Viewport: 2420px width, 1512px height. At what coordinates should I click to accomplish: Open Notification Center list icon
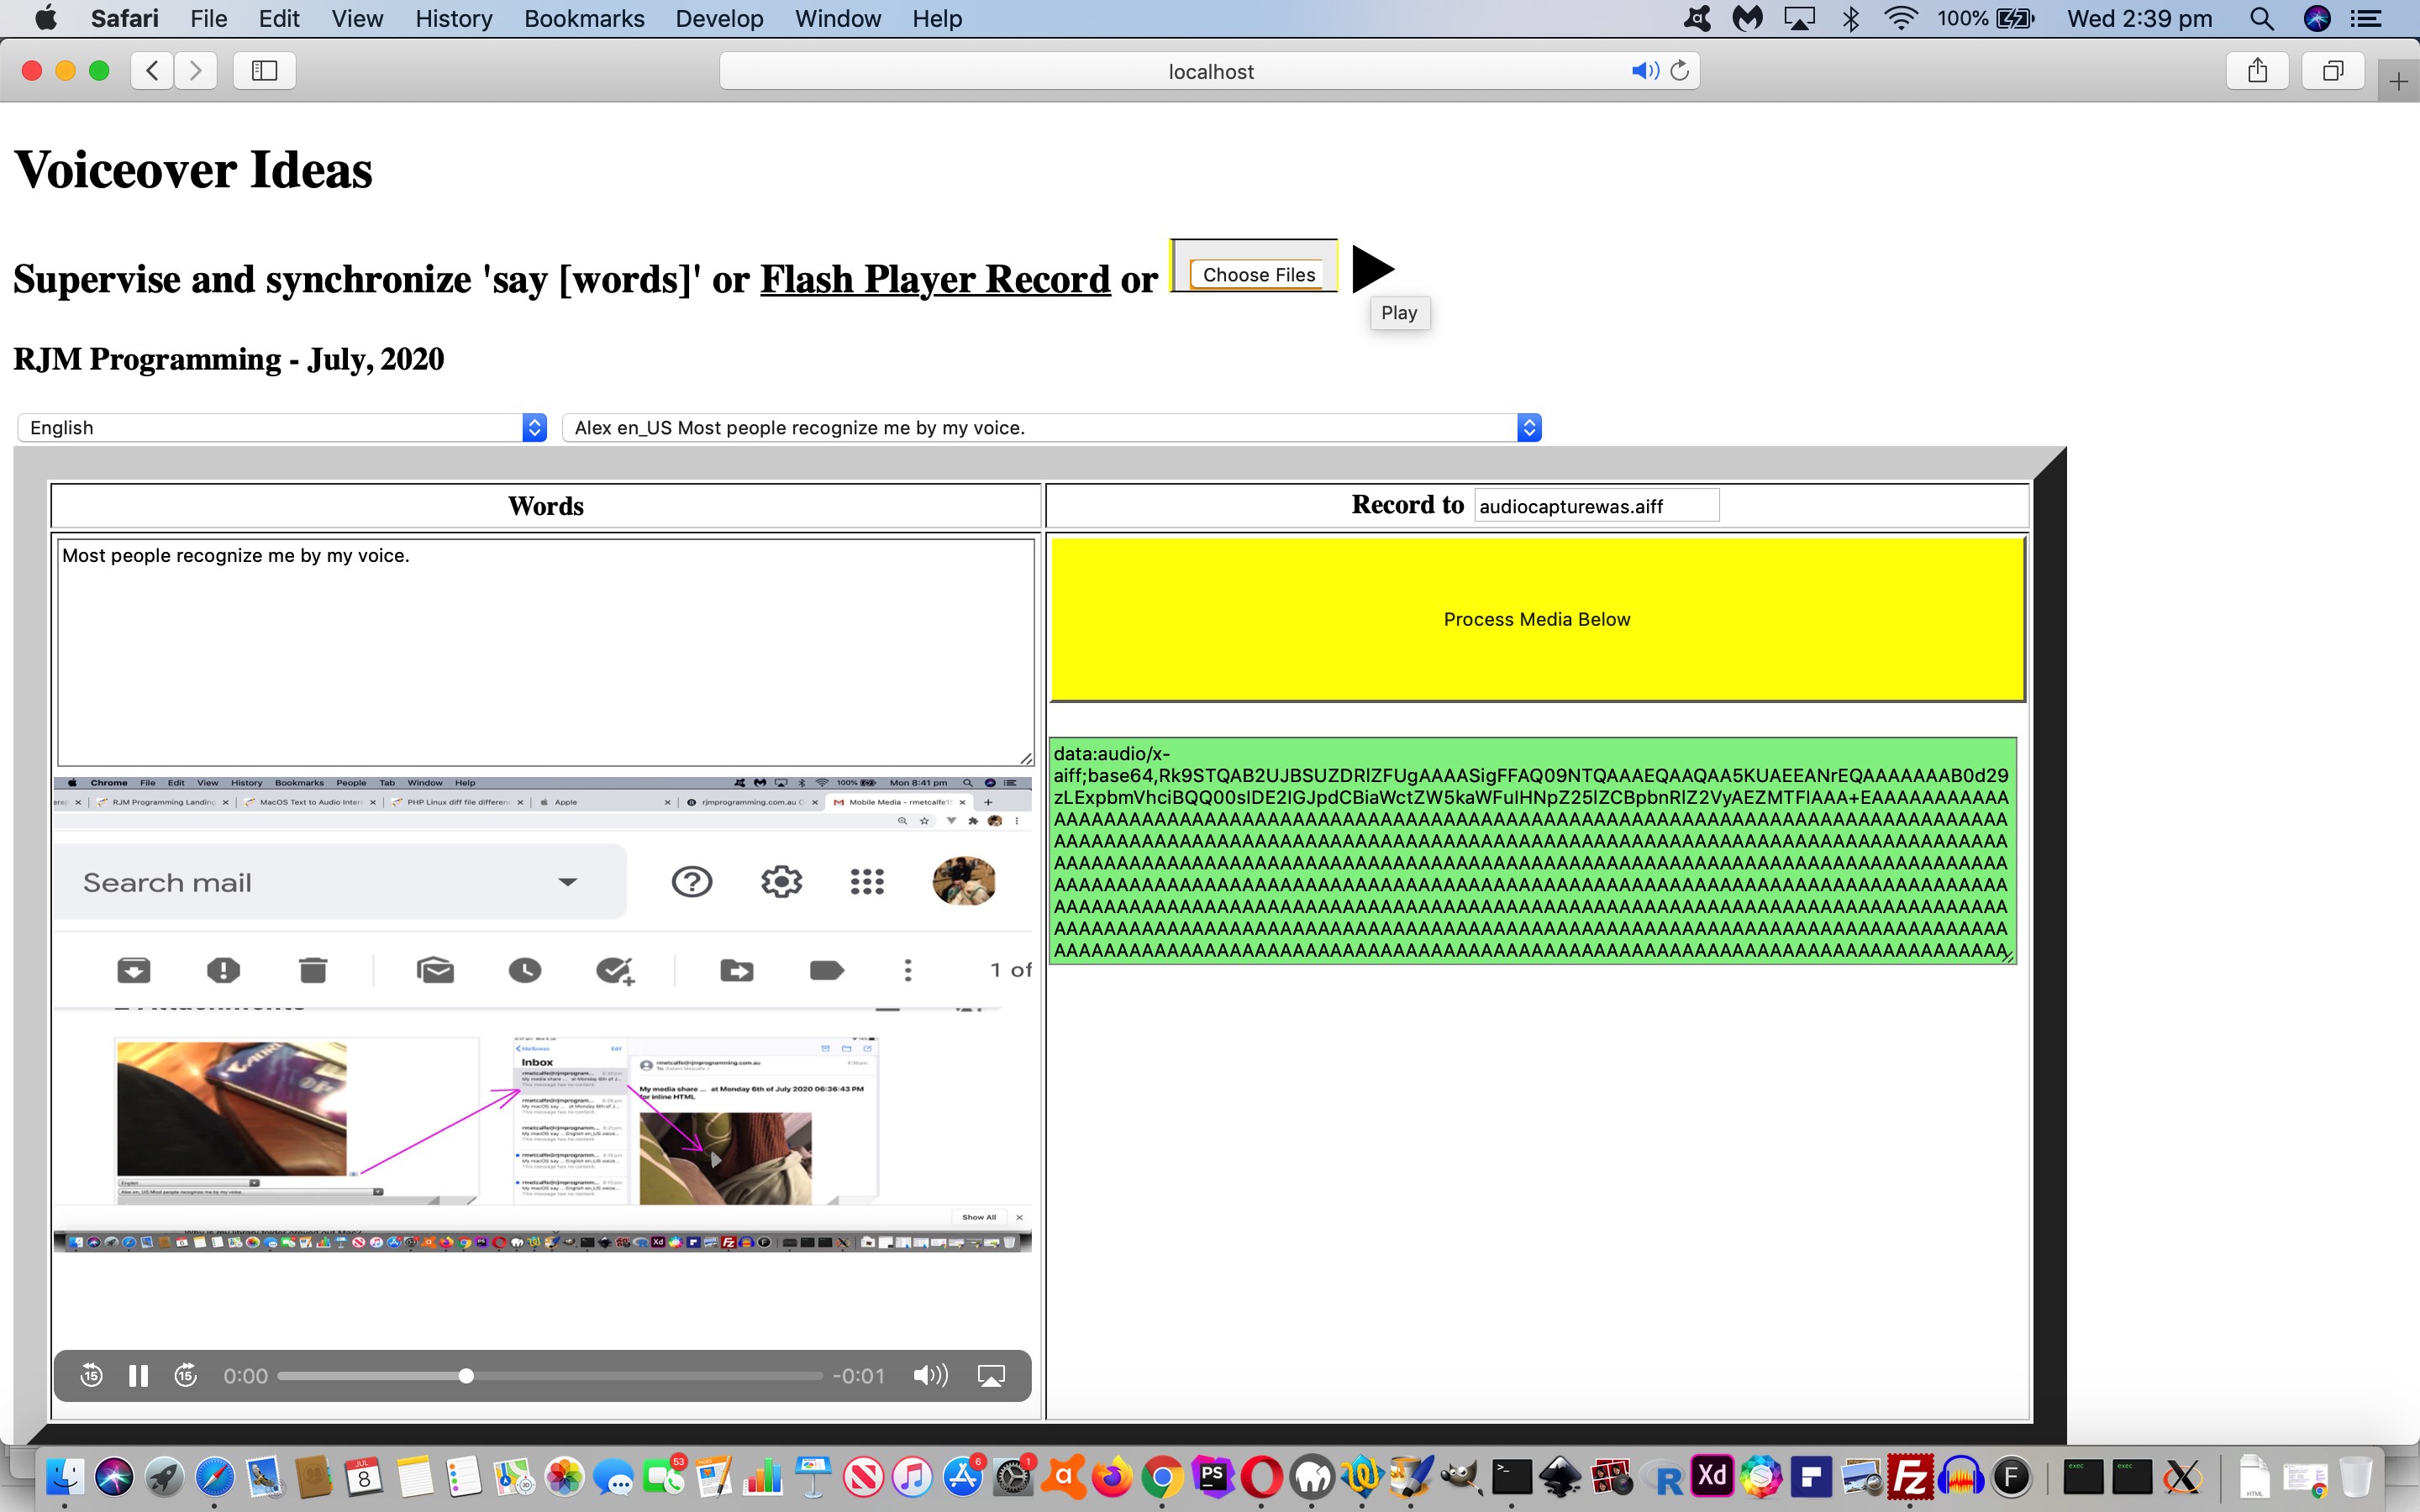pyautogui.click(x=2365, y=18)
